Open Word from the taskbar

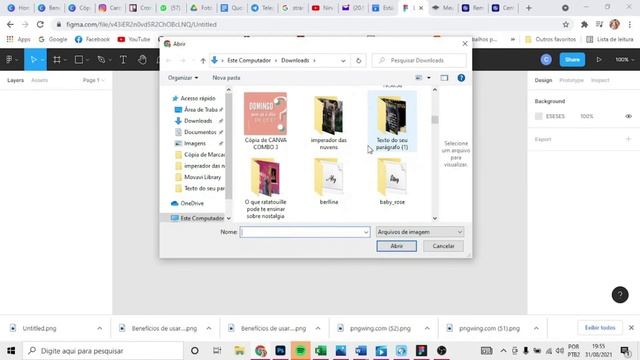tap(361, 351)
